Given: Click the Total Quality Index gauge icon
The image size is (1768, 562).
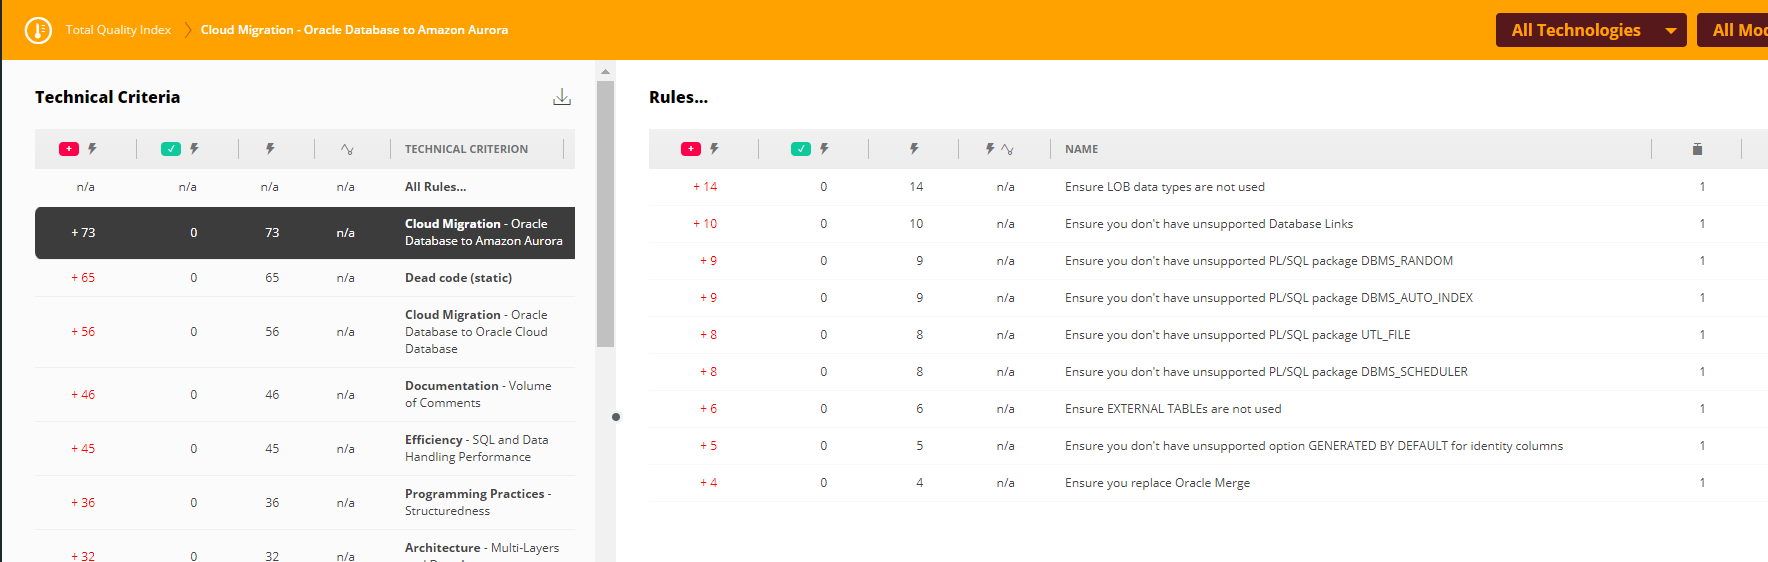Looking at the screenshot, I should tap(38, 30).
